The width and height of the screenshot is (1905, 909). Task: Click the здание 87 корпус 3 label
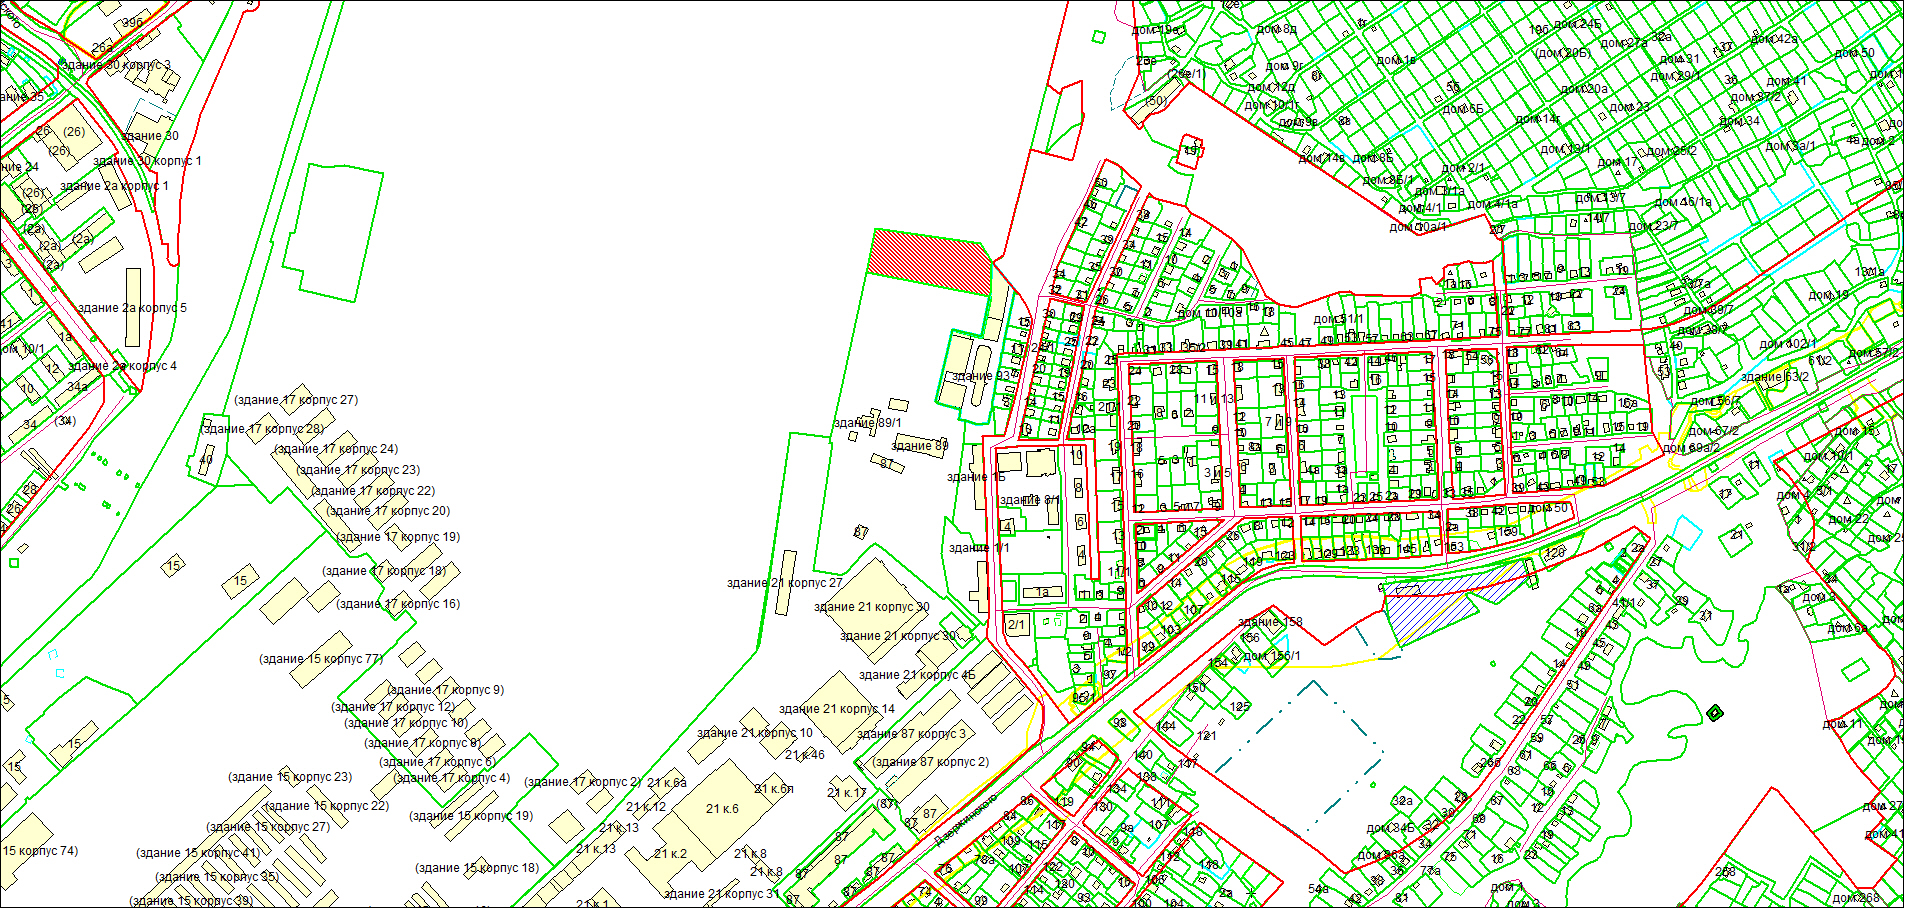click(x=912, y=734)
